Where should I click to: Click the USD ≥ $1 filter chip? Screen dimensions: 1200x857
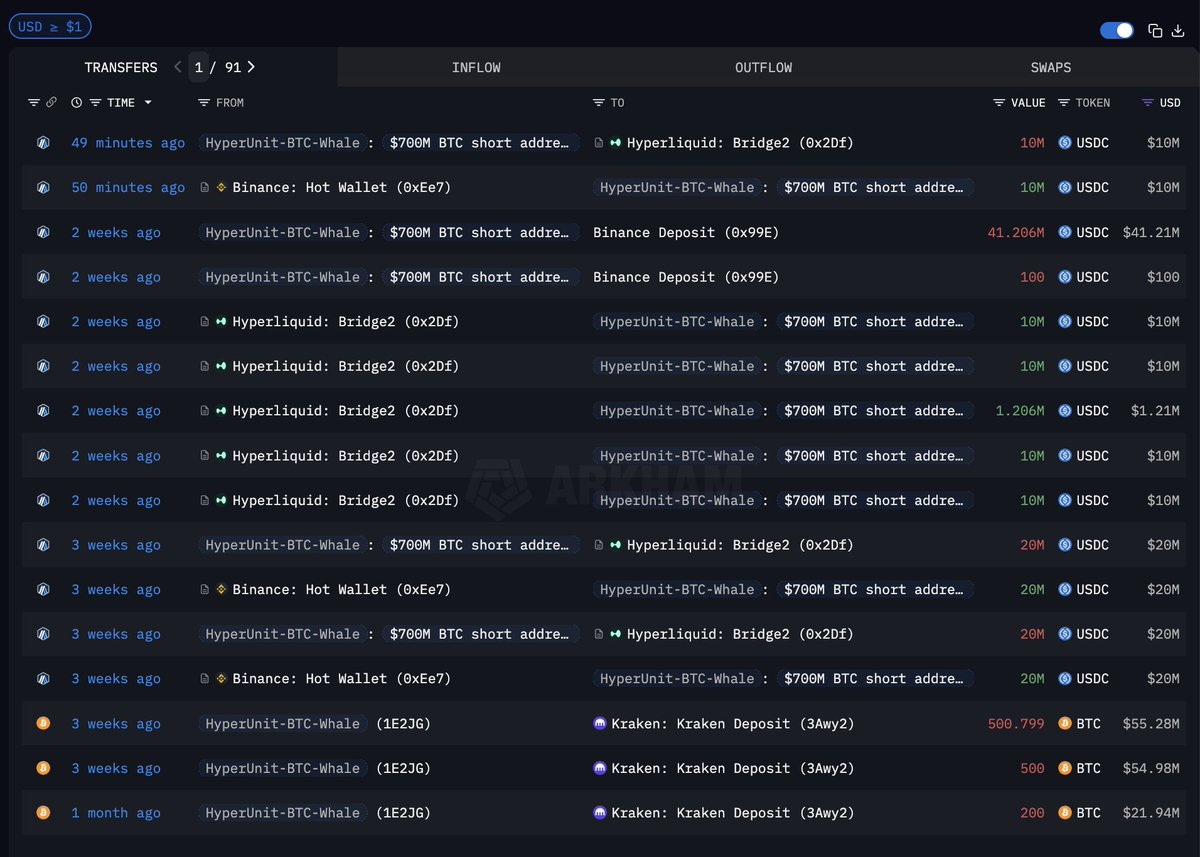(x=50, y=27)
